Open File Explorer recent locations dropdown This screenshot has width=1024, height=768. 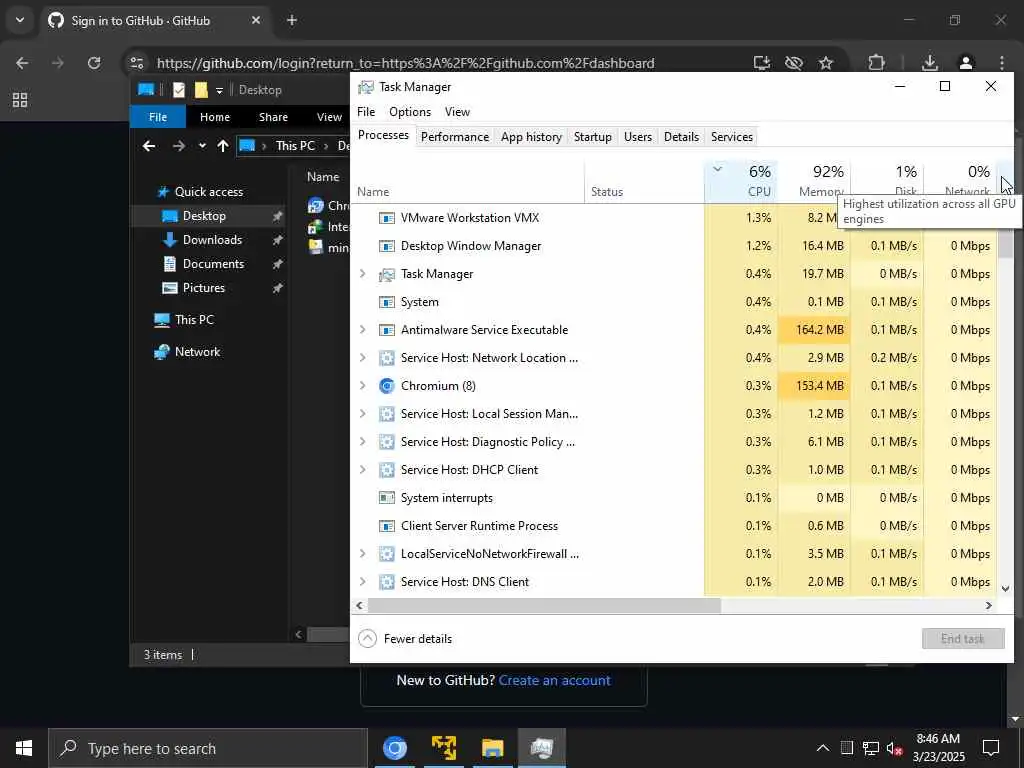click(202, 146)
